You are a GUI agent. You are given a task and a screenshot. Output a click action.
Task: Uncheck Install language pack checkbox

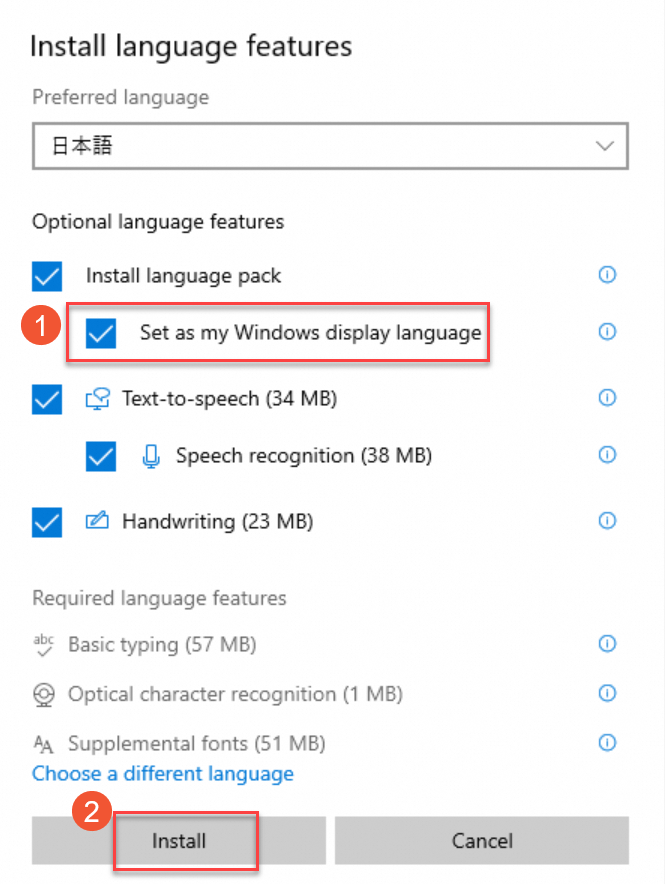pos(47,276)
